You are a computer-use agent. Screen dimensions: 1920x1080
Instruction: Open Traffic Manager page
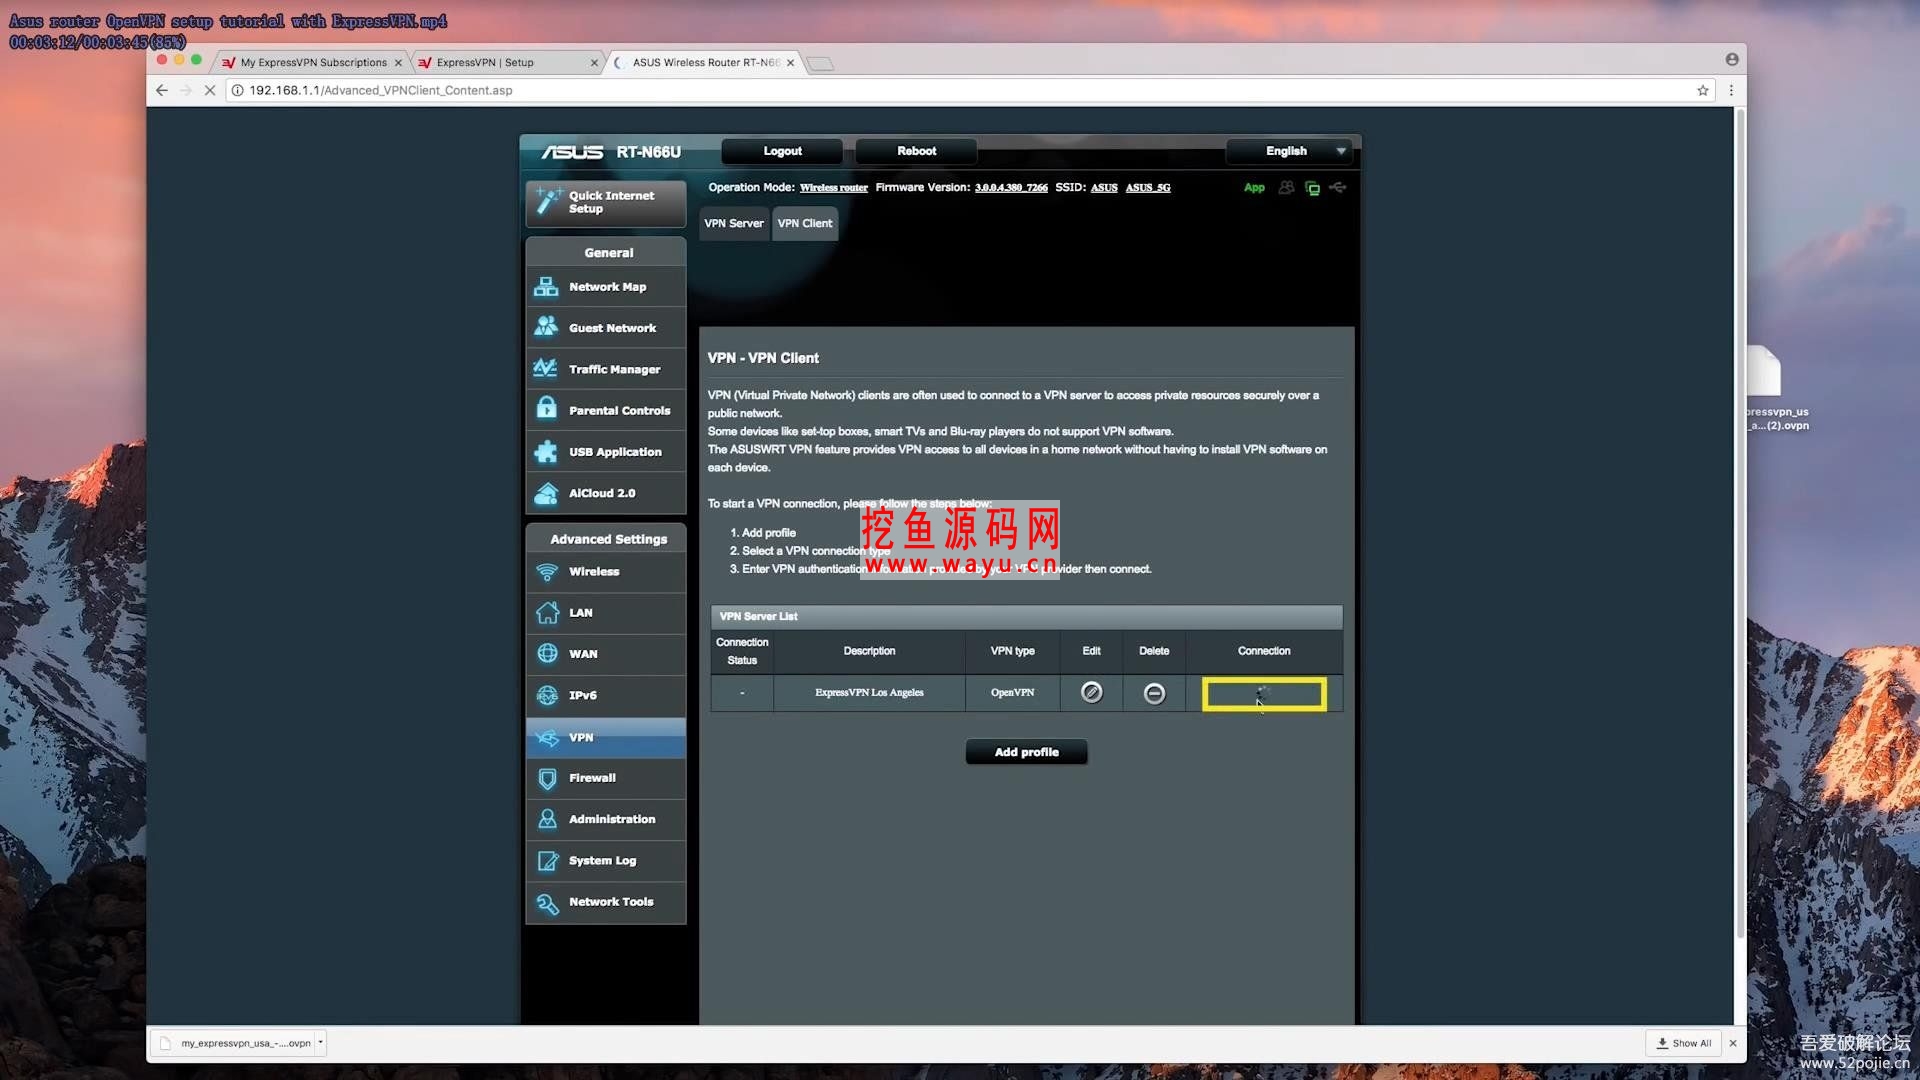pyautogui.click(x=605, y=369)
